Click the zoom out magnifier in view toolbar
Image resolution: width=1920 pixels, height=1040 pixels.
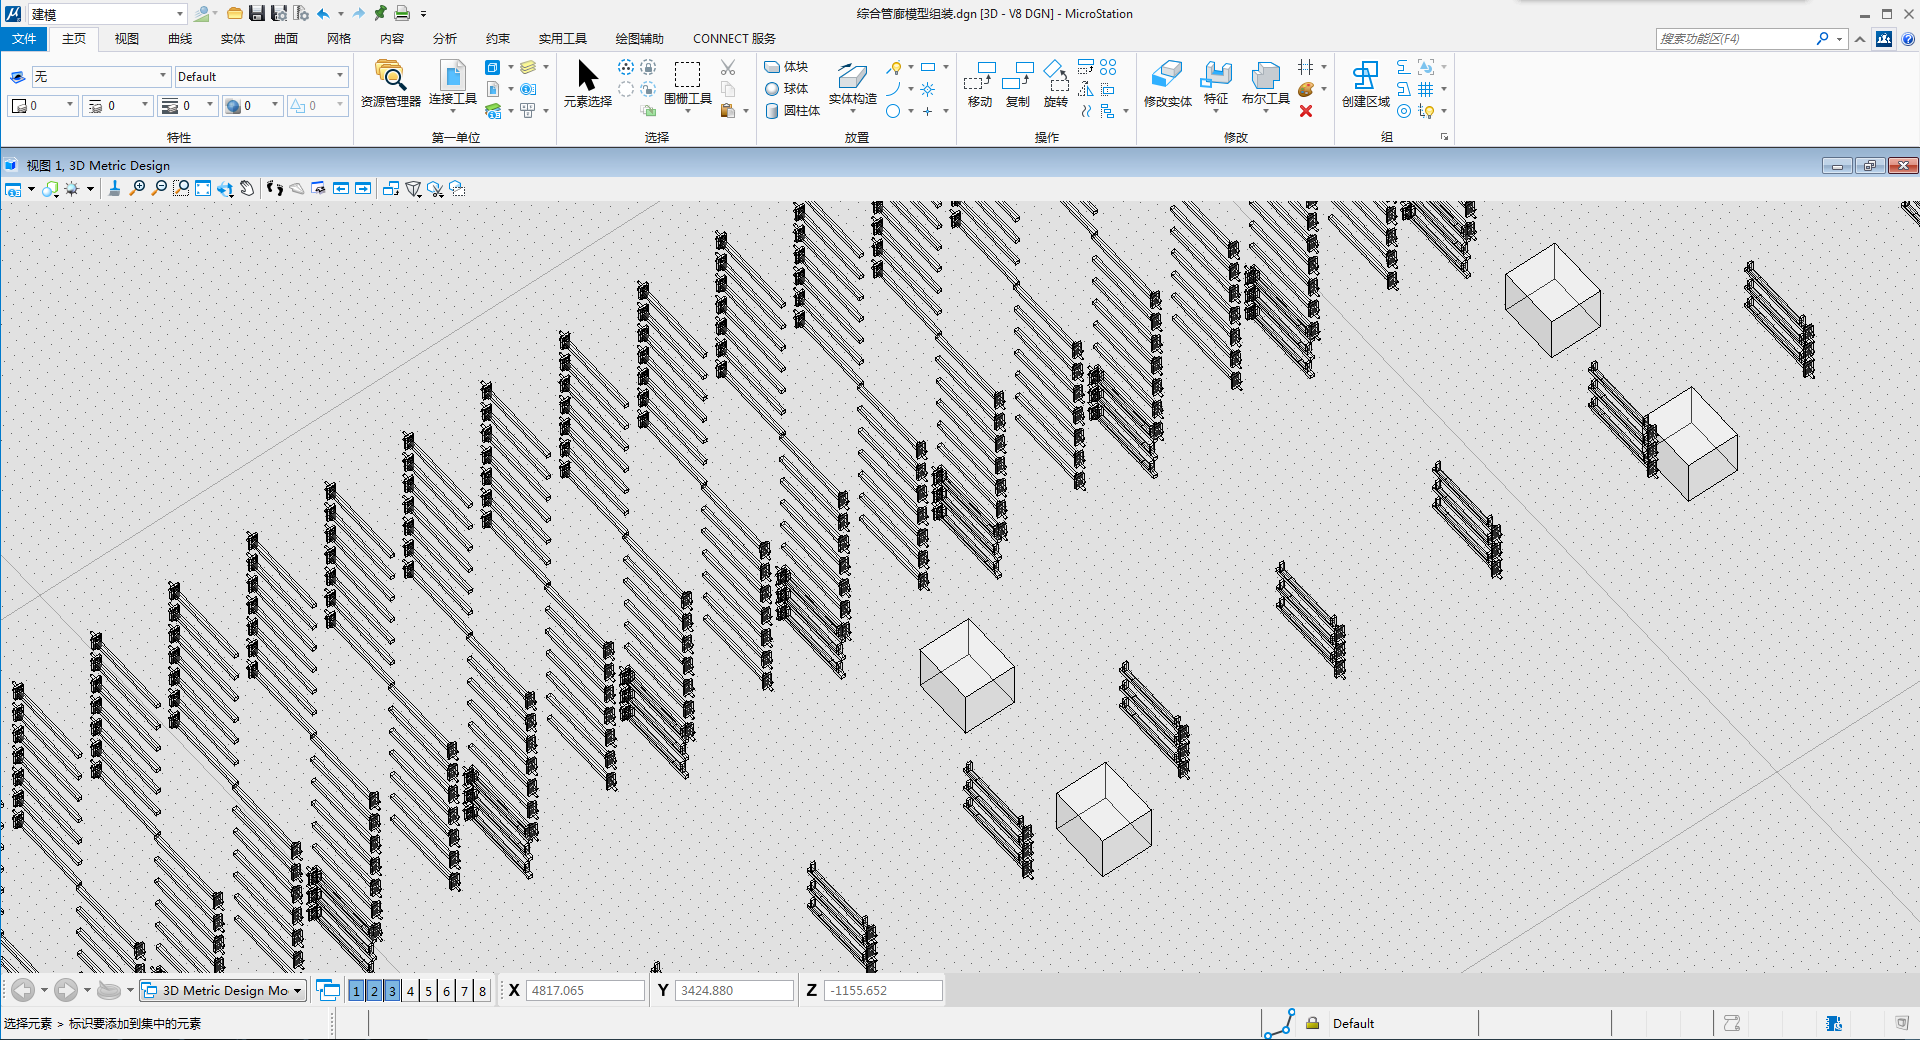pyautogui.click(x=159, y=188)
